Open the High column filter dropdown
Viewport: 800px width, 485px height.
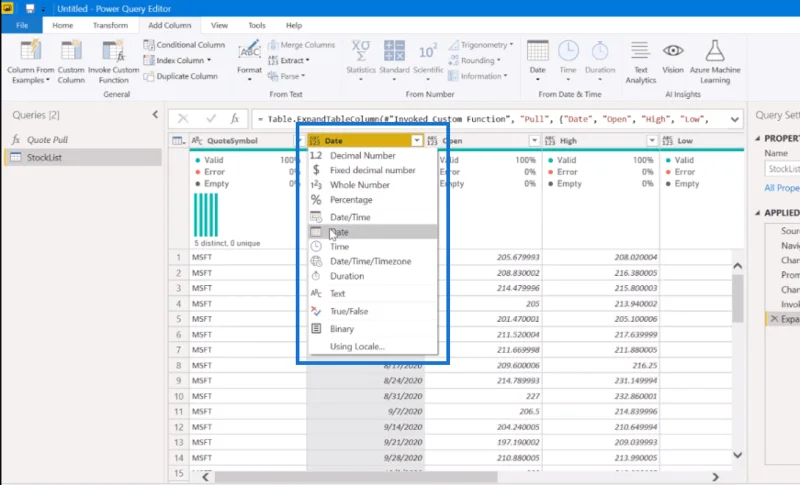[x=652, y=141]
